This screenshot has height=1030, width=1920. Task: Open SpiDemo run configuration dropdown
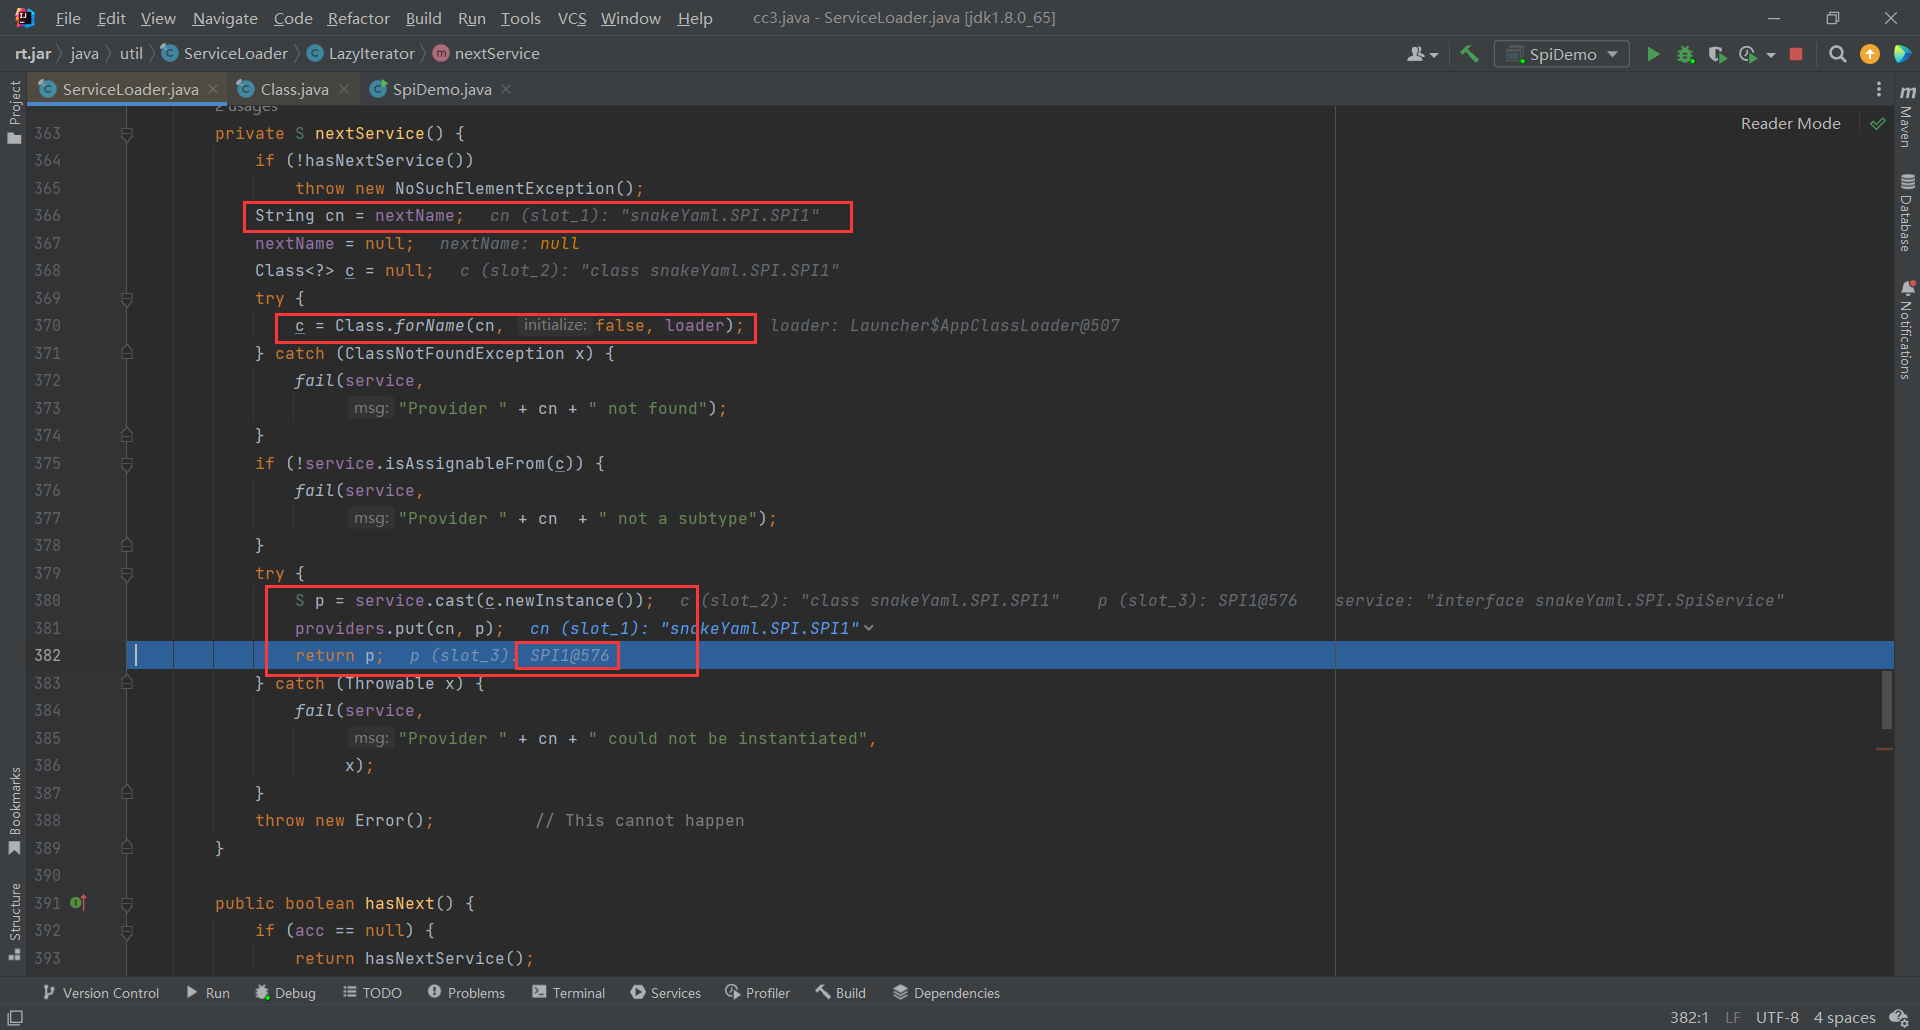(x=1561, y=54)
